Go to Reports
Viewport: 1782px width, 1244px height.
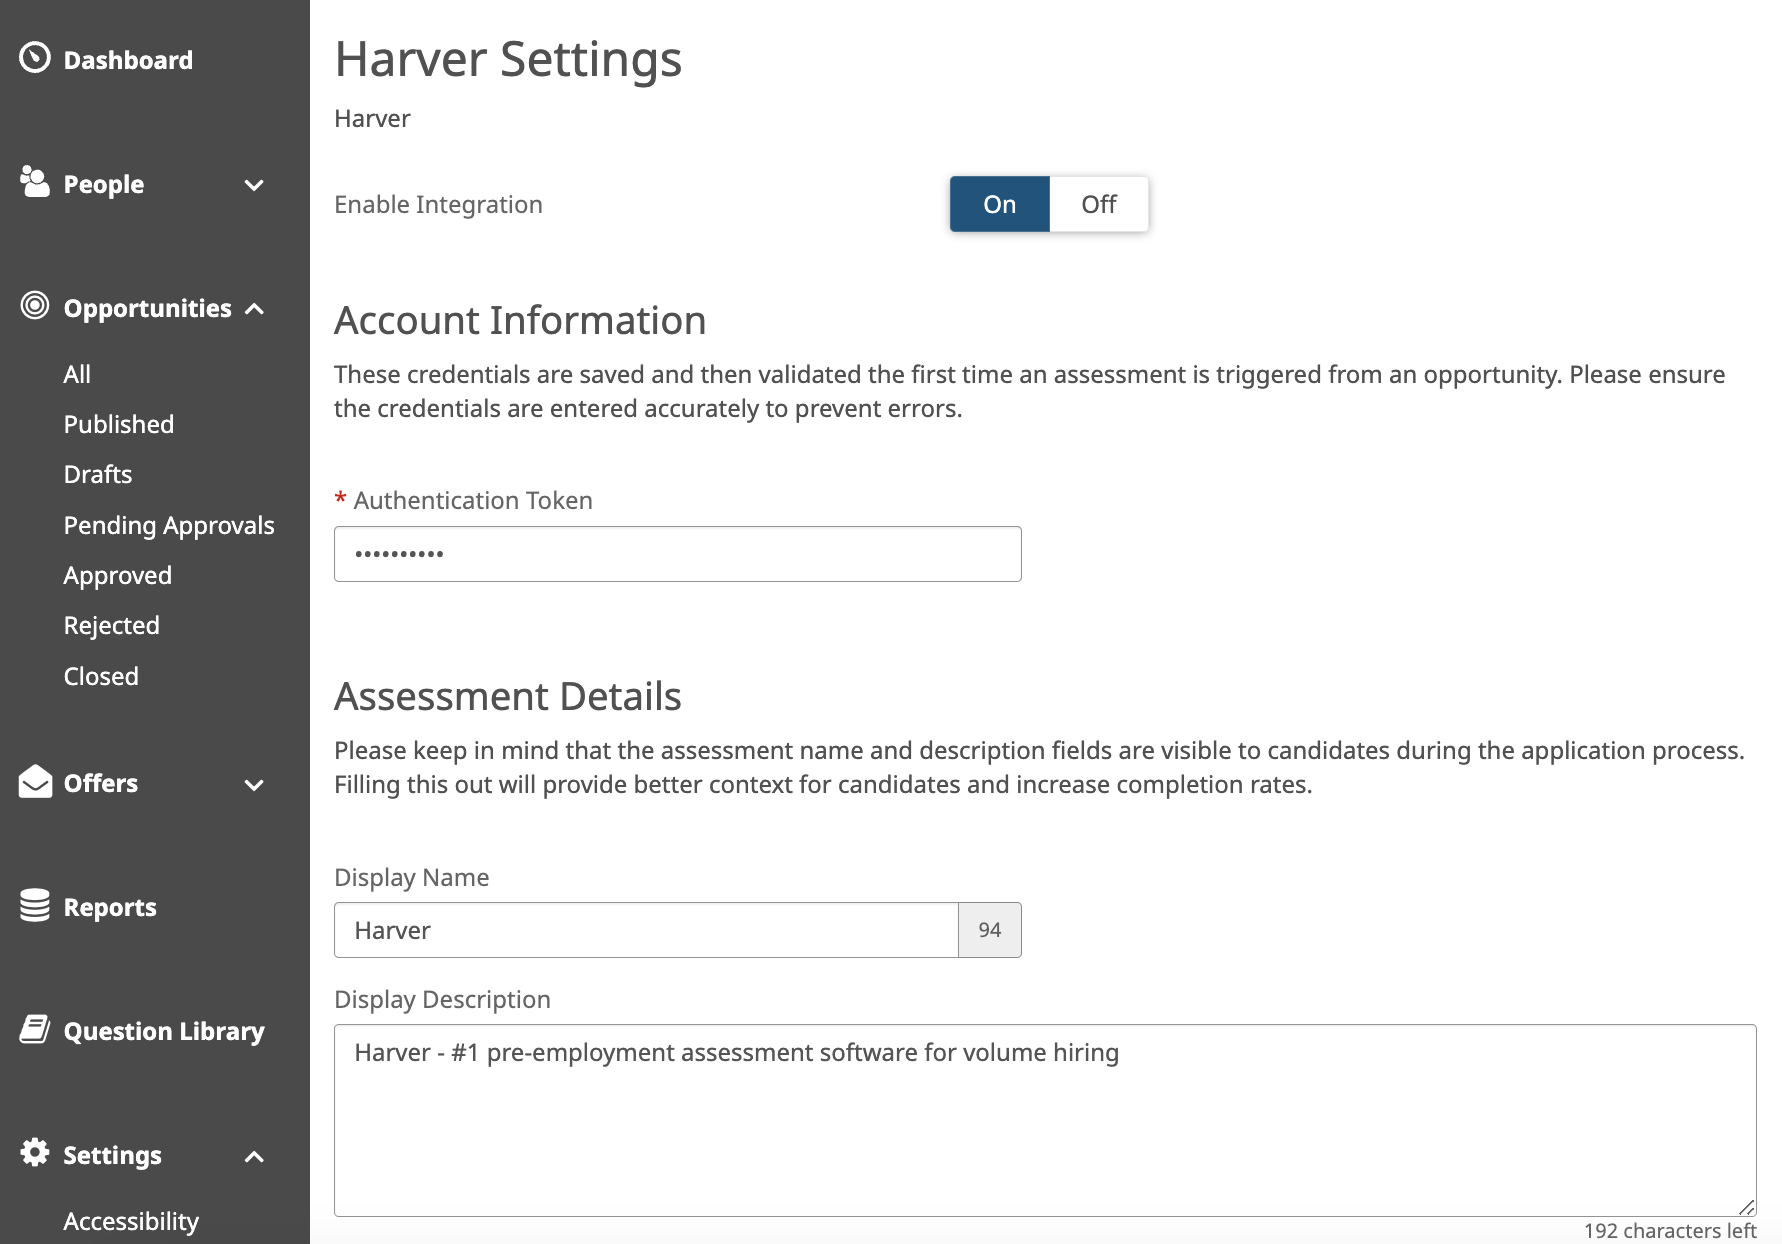pyautogui.click(x=110, y=907)
